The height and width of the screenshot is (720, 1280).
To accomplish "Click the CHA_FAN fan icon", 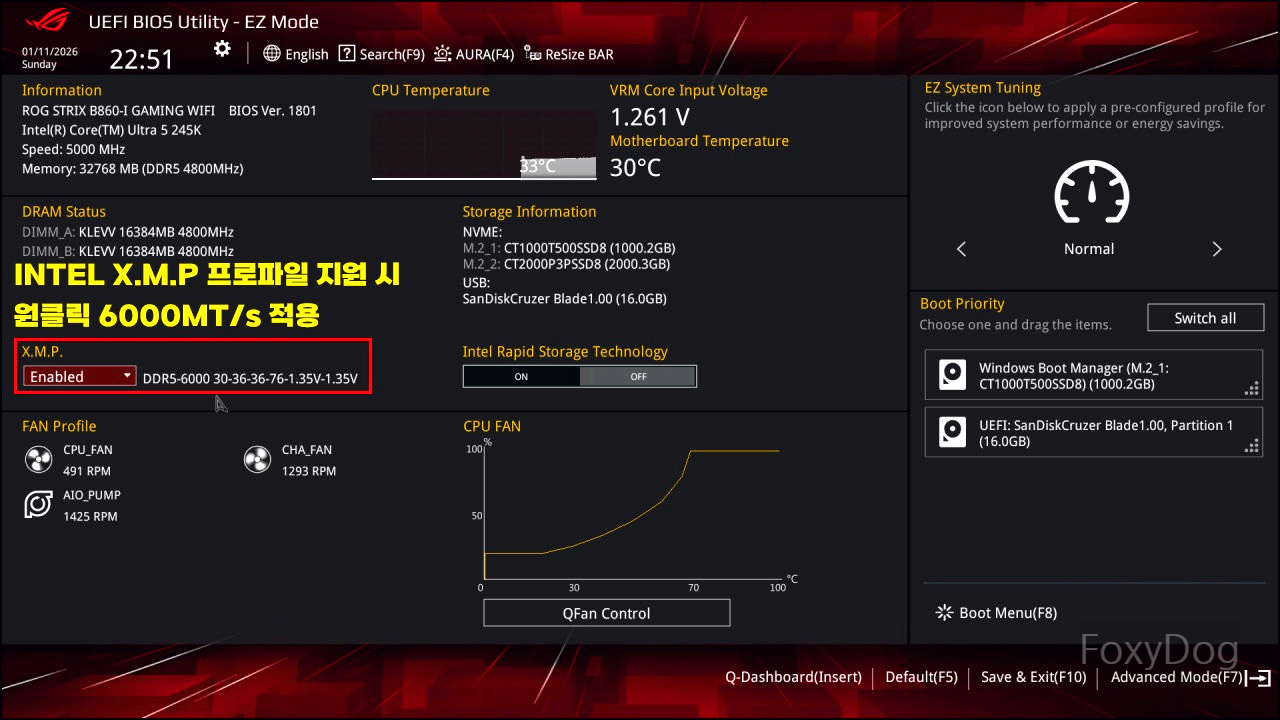I will point(257,460).
